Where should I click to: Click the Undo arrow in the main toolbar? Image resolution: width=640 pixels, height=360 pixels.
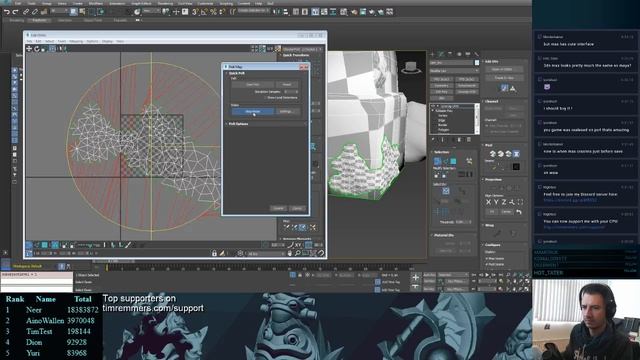(7, 12)
